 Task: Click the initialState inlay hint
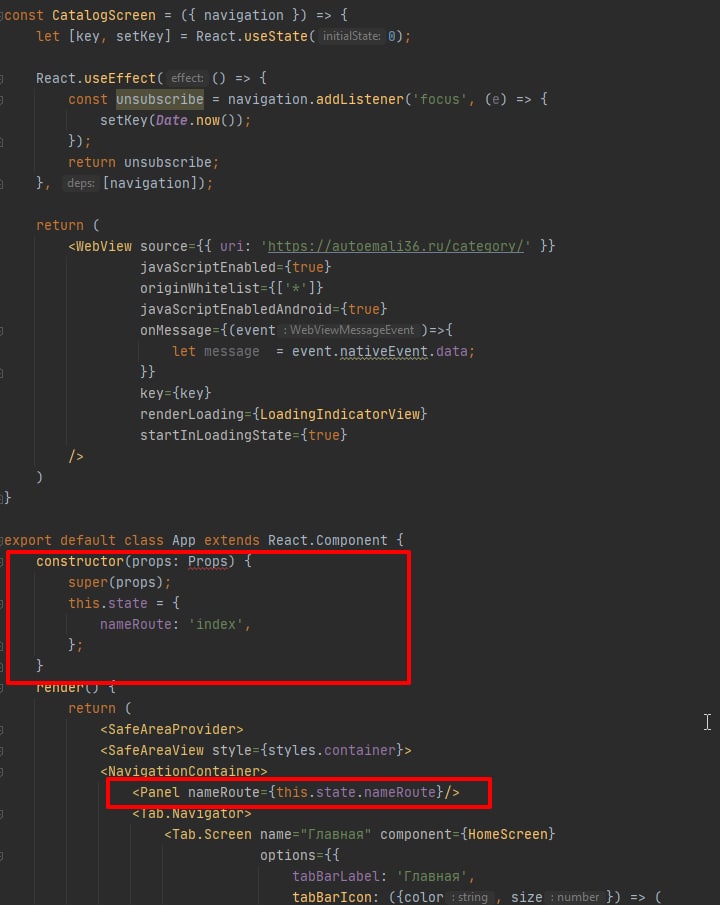[352, 36]
